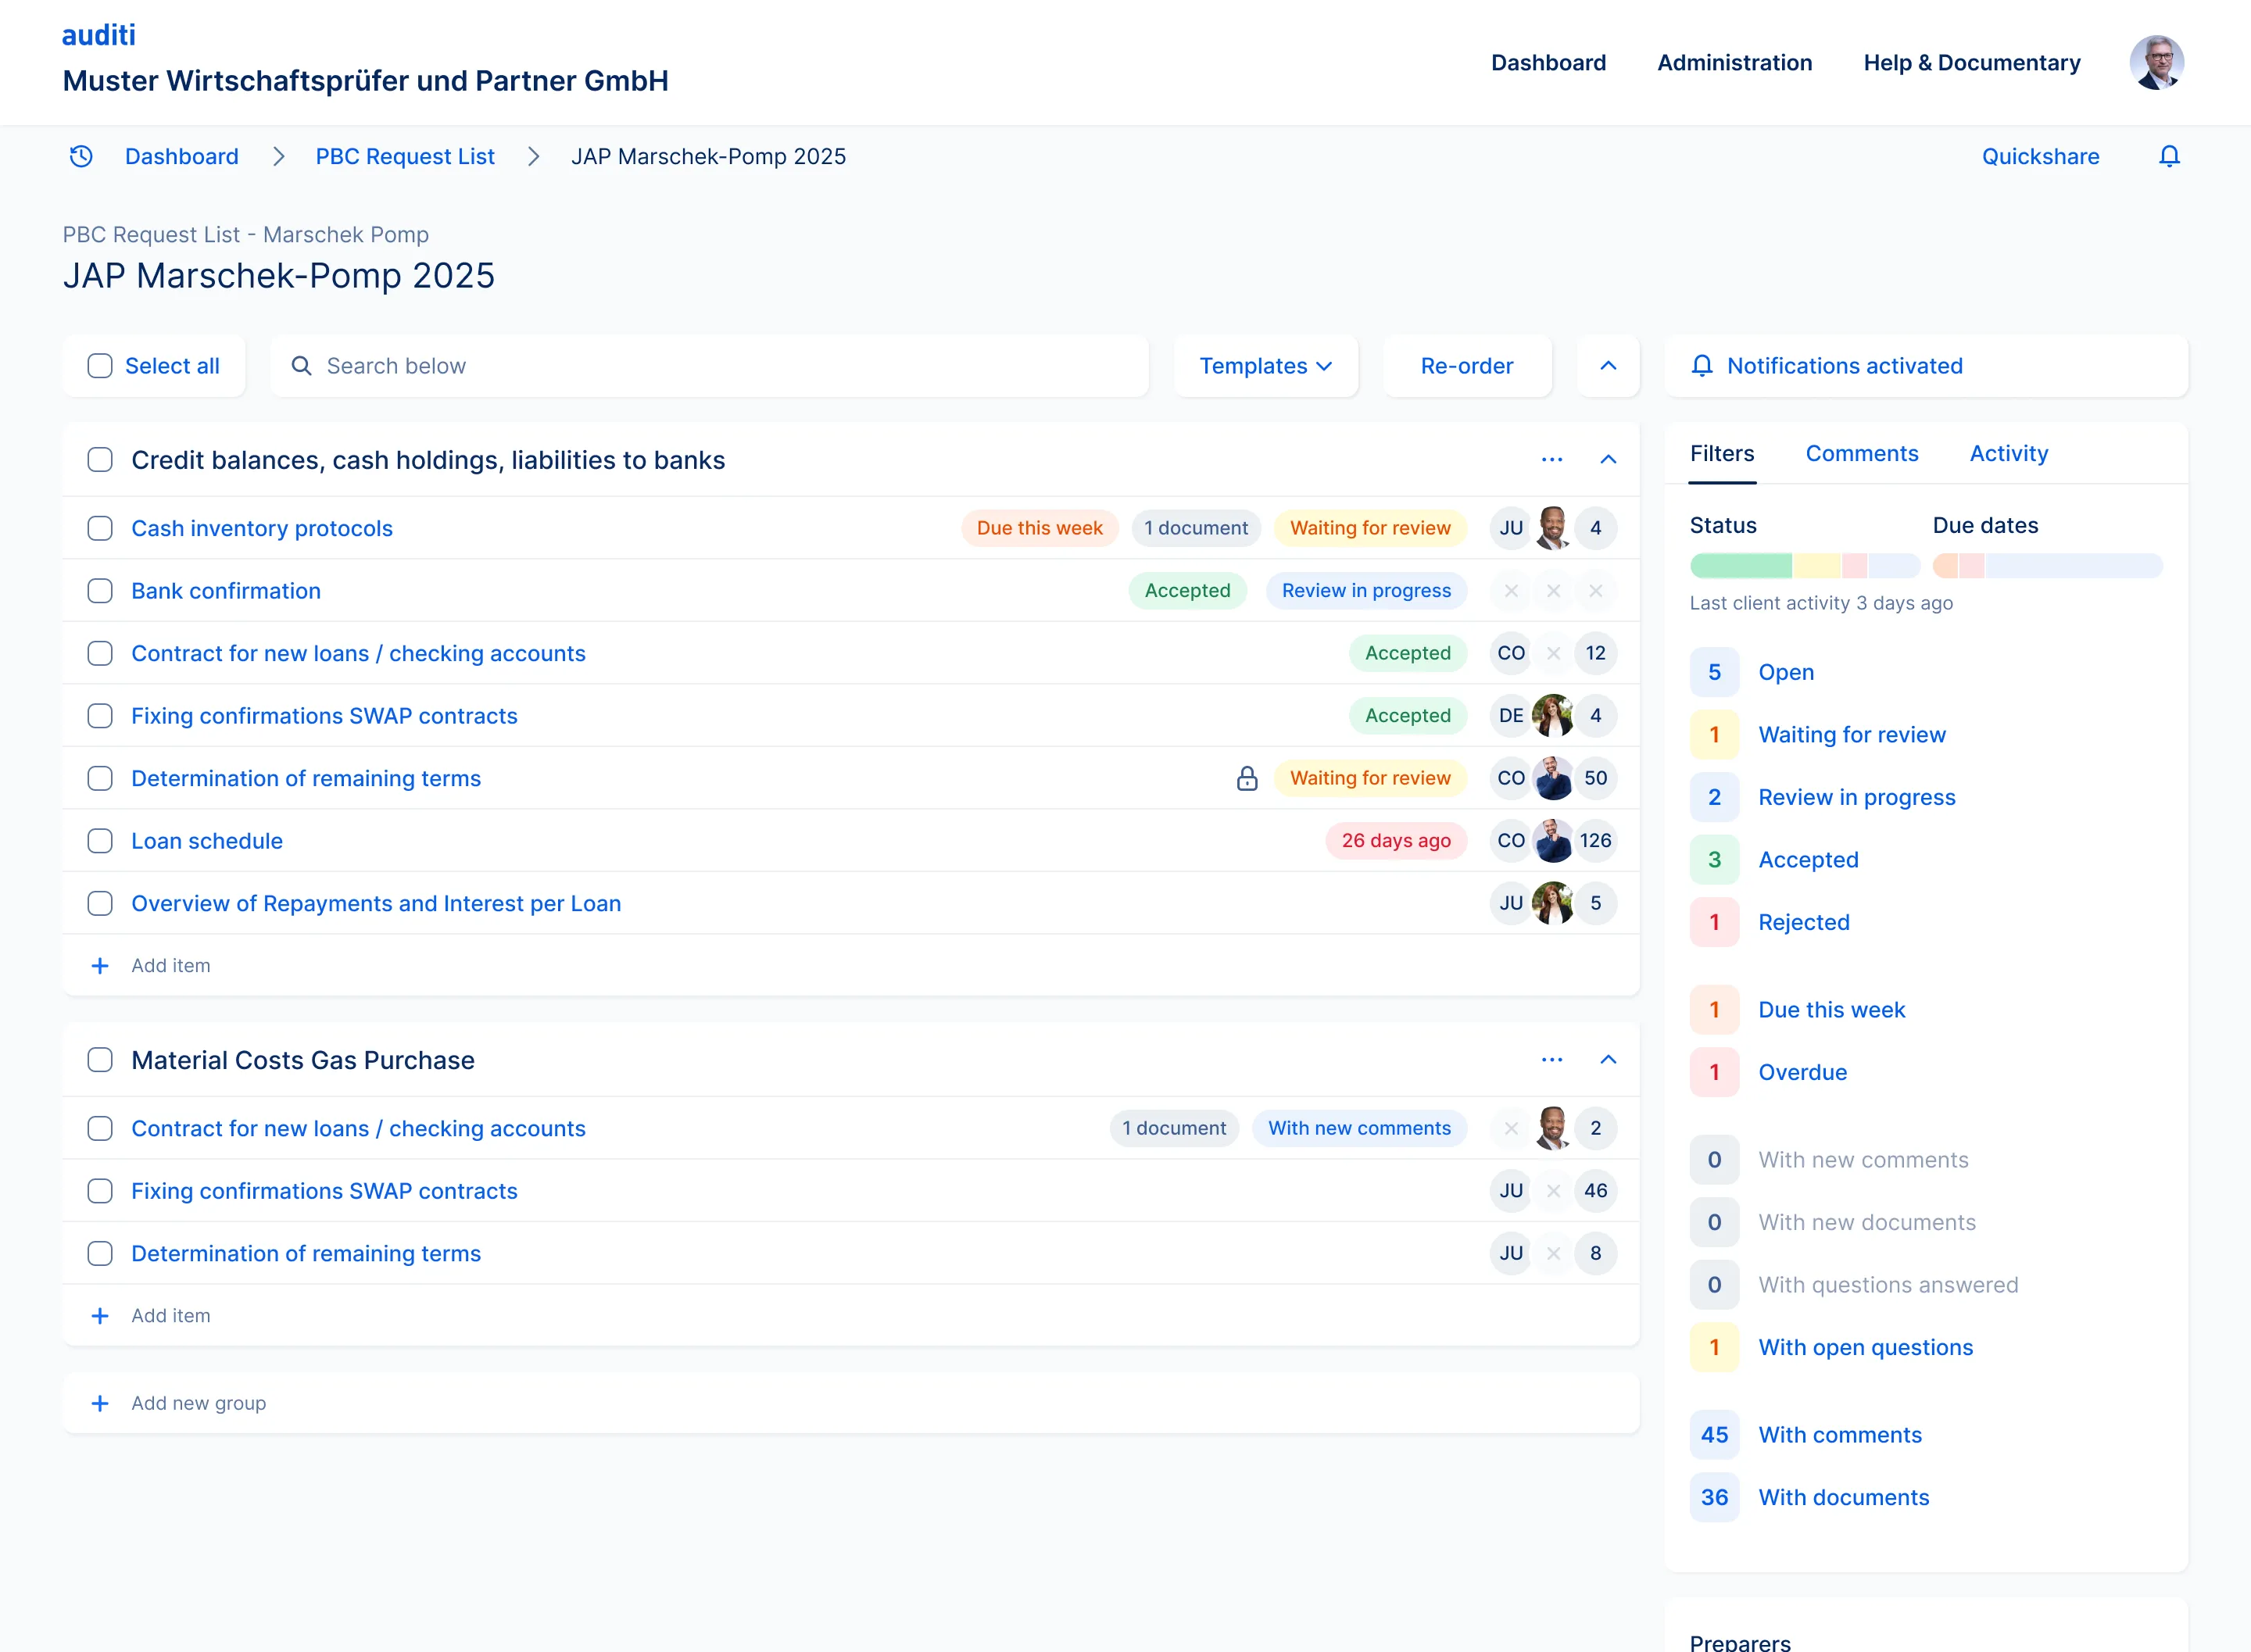The image size is (2251, 1652).
Task: Open the notification bell in breadcrumb bar
Action: (x=2169, y=156)
